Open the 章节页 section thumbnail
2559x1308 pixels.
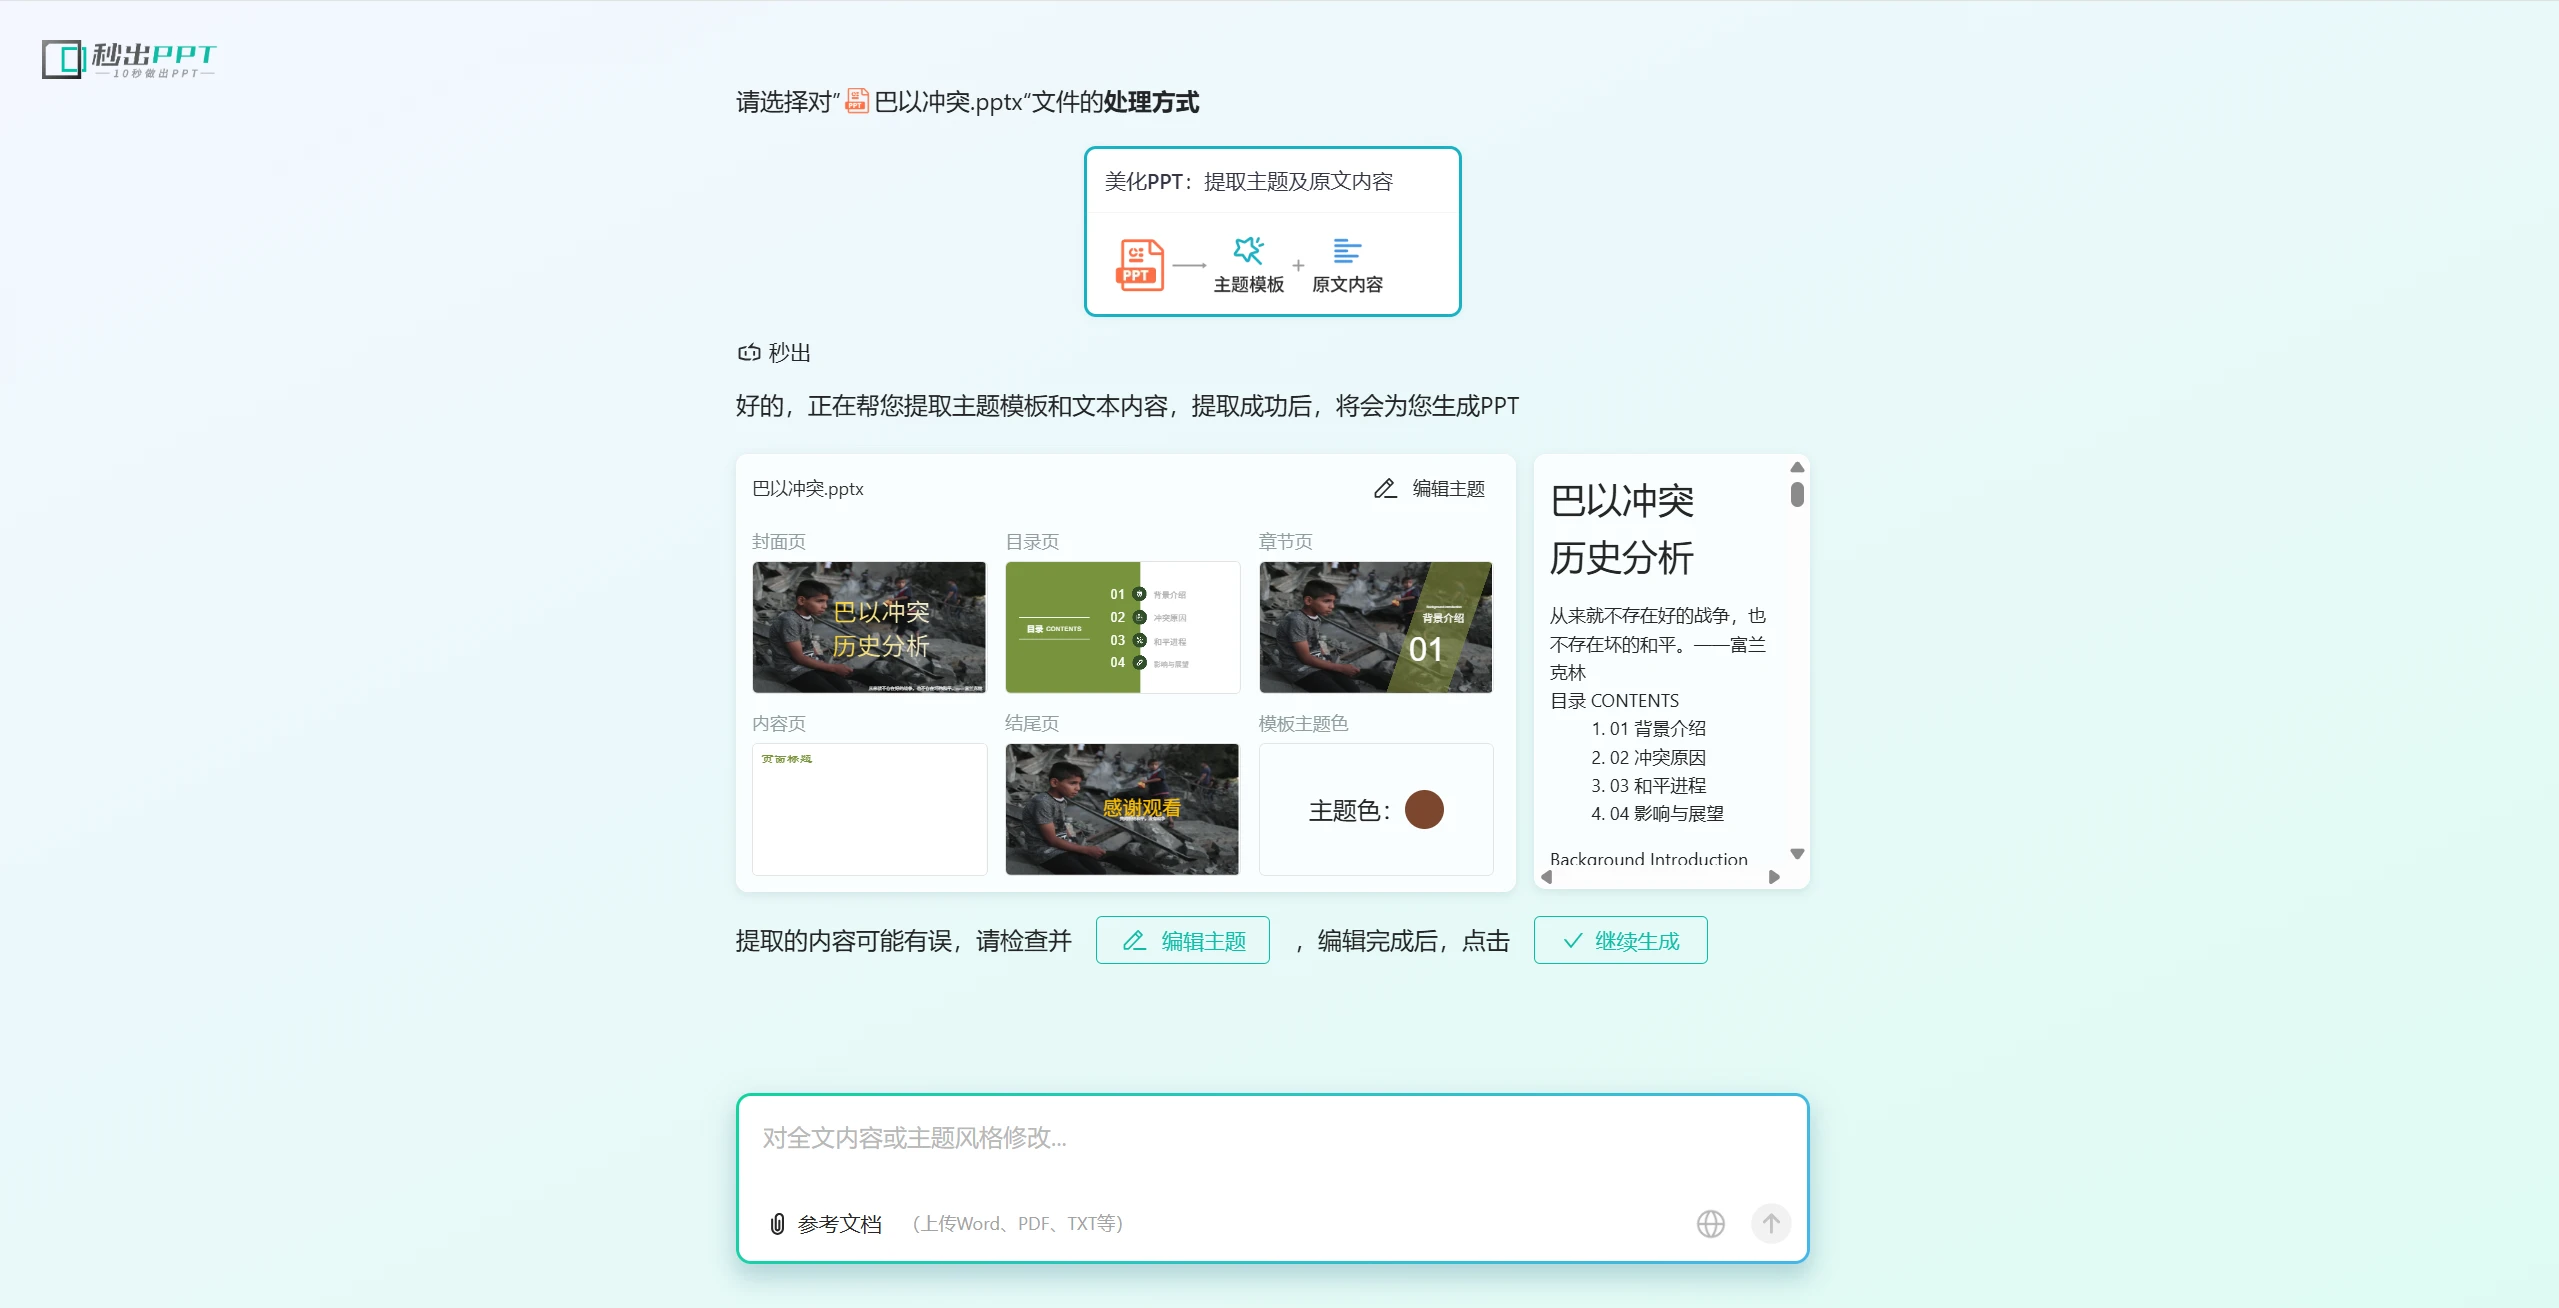pos(1375,627)
